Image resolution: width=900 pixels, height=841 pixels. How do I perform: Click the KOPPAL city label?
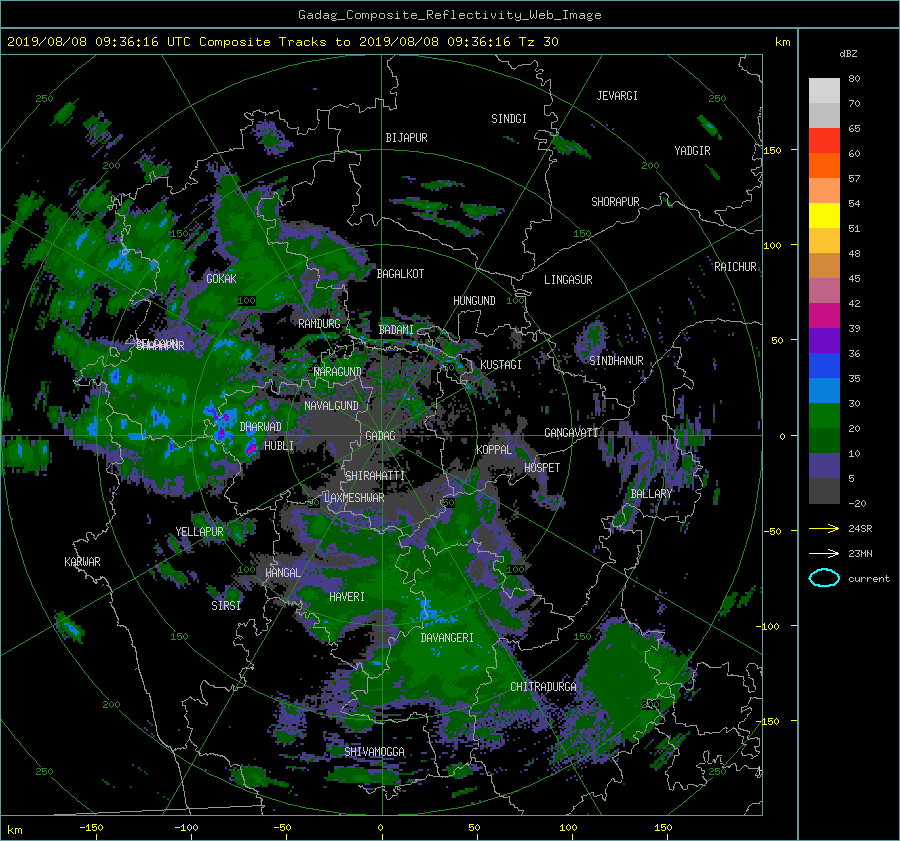coord(494,450)
